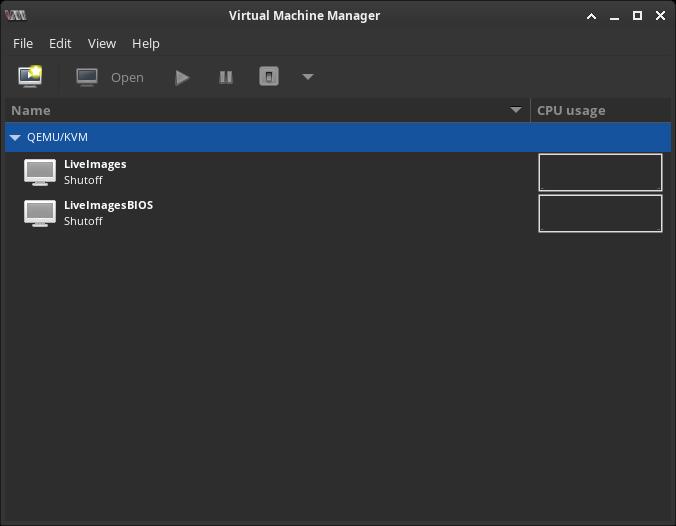Viewport: 676px width, 526px height.
Task: Select the LiveImages virtual machine name
Action: coord(95,164)
